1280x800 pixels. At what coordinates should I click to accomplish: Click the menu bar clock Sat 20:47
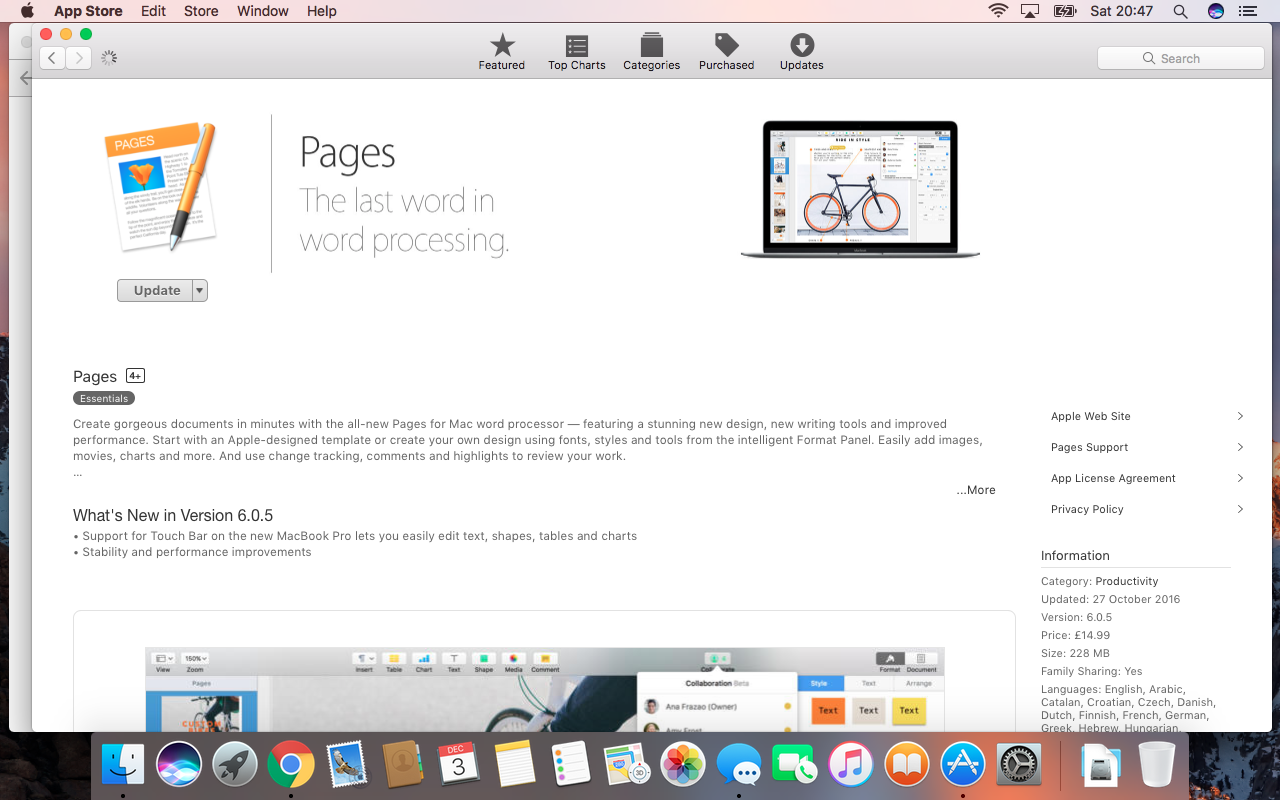click(1122, 11)
